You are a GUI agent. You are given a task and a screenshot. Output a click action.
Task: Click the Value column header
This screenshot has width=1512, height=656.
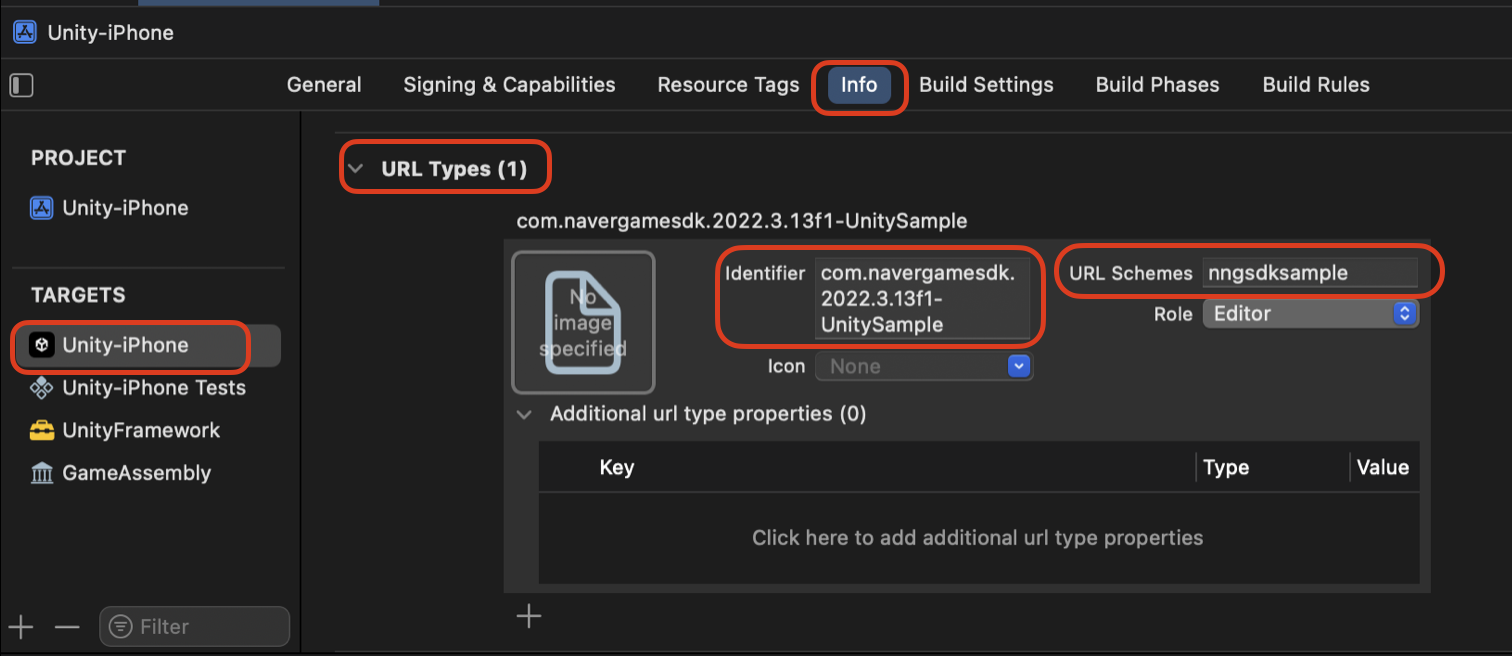click(x=1383, y=467)
